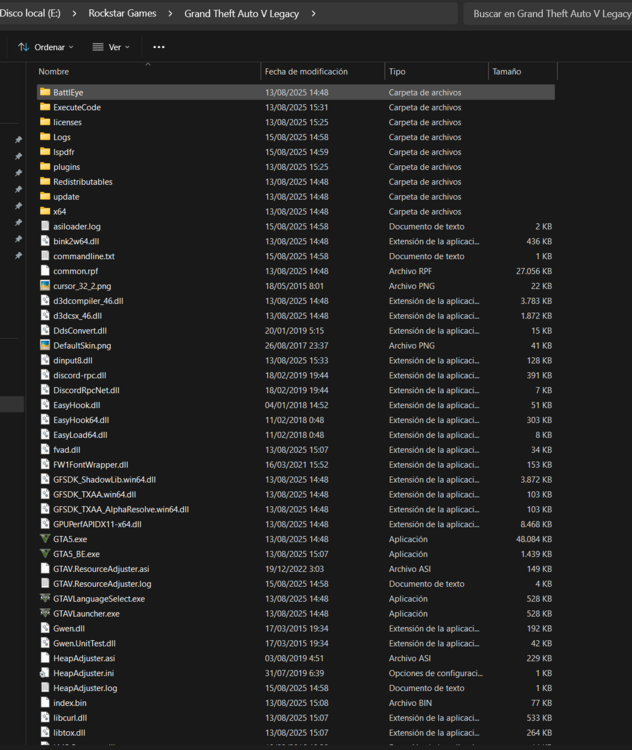Image resolution: width=632 pixels, height=750 pixels.
Task: Click the index.bin file icon
Action: (x=45, y=702)
